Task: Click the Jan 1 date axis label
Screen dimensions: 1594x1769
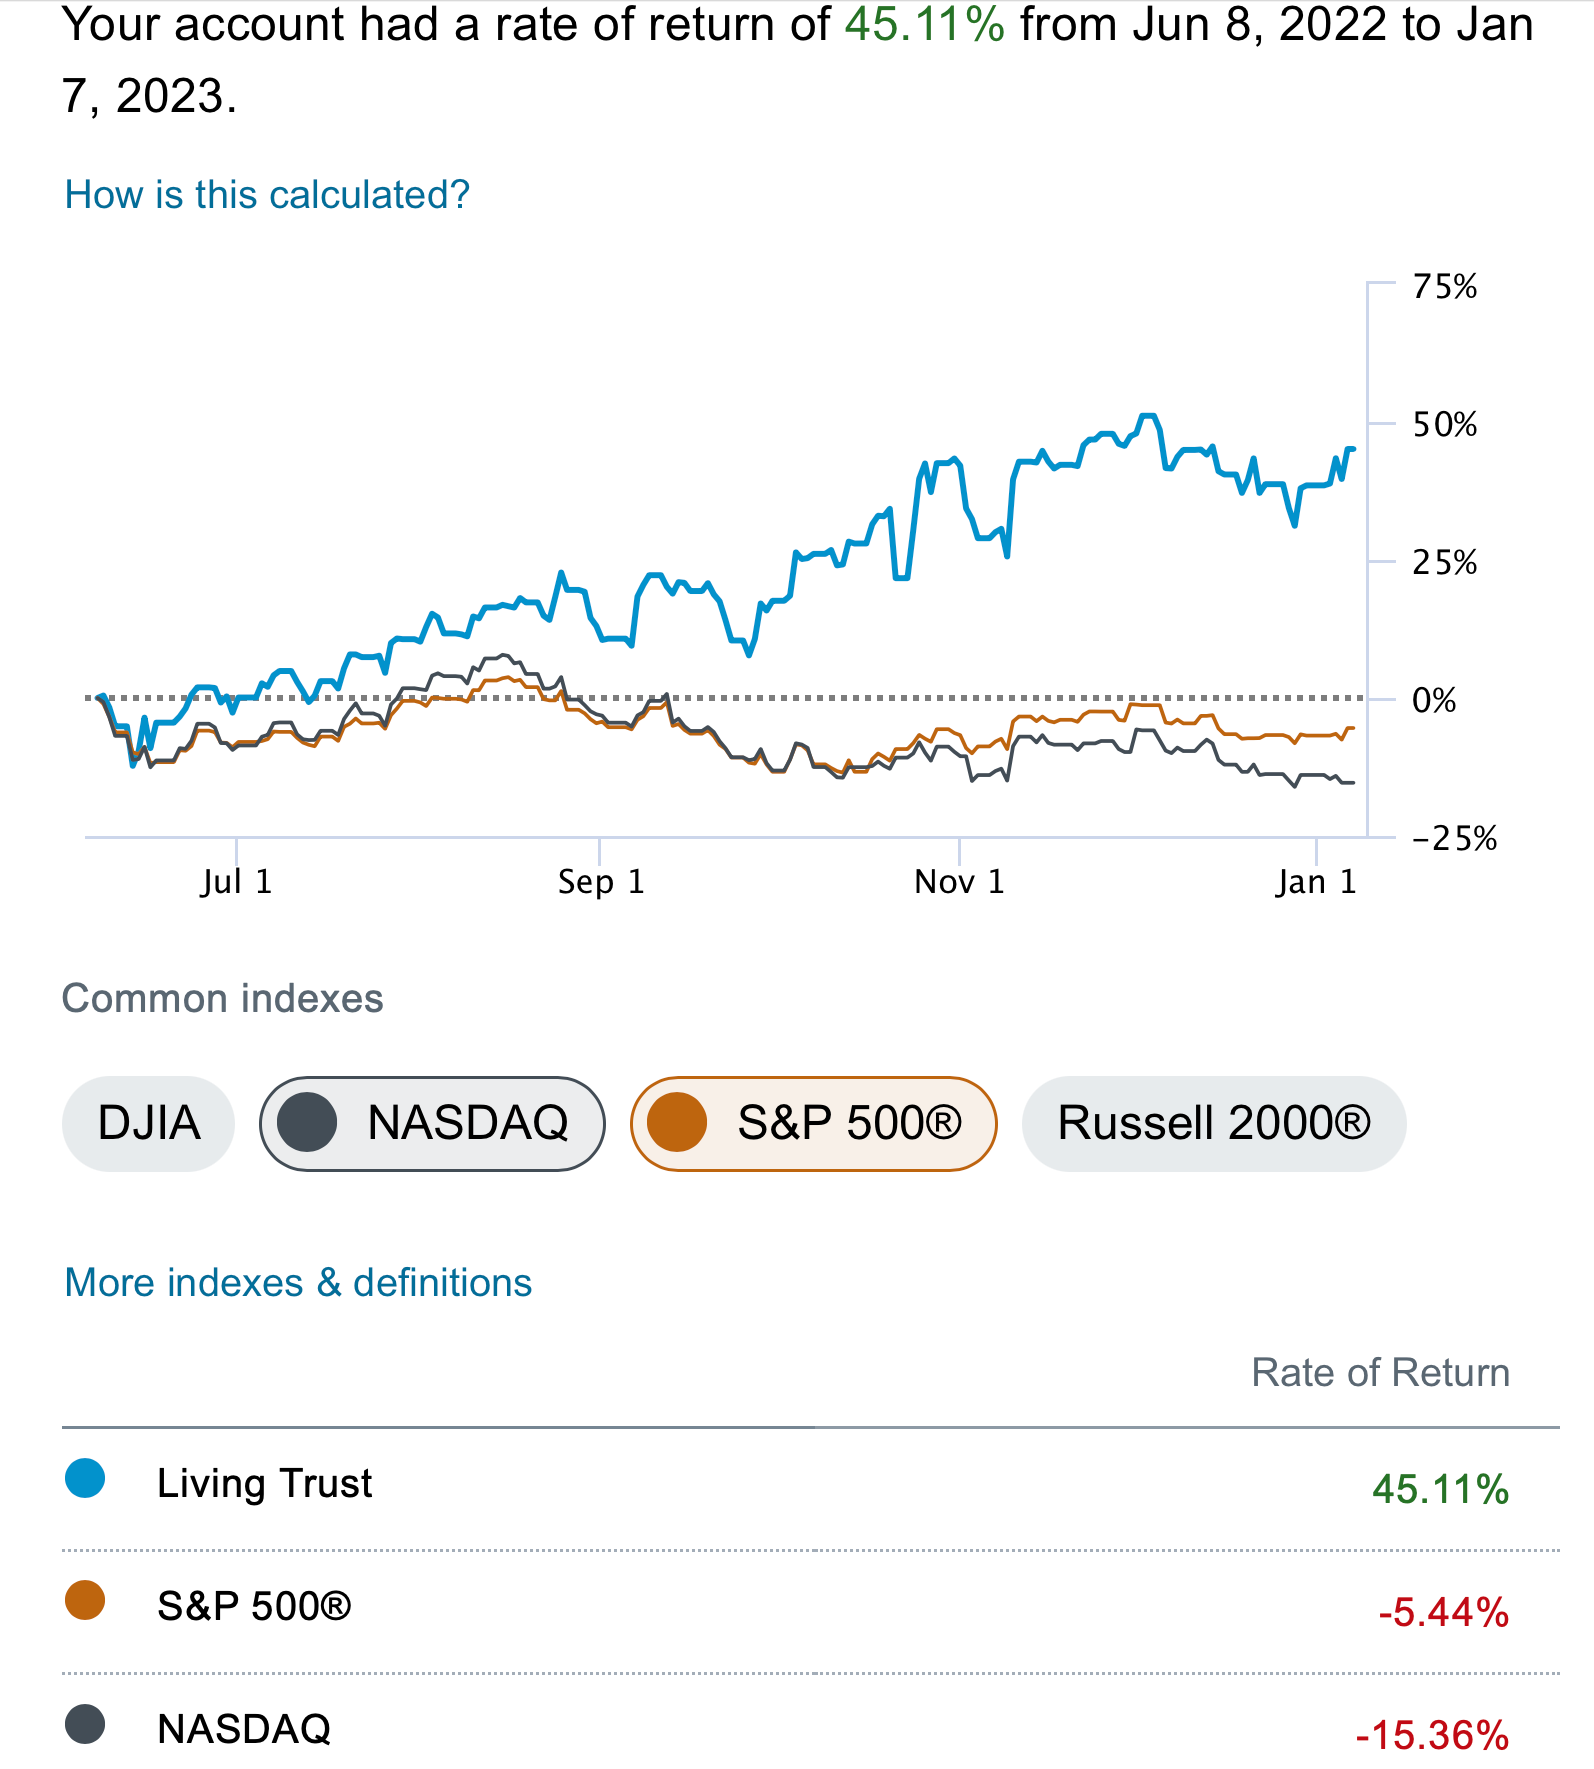Action: pos(1315,882)
